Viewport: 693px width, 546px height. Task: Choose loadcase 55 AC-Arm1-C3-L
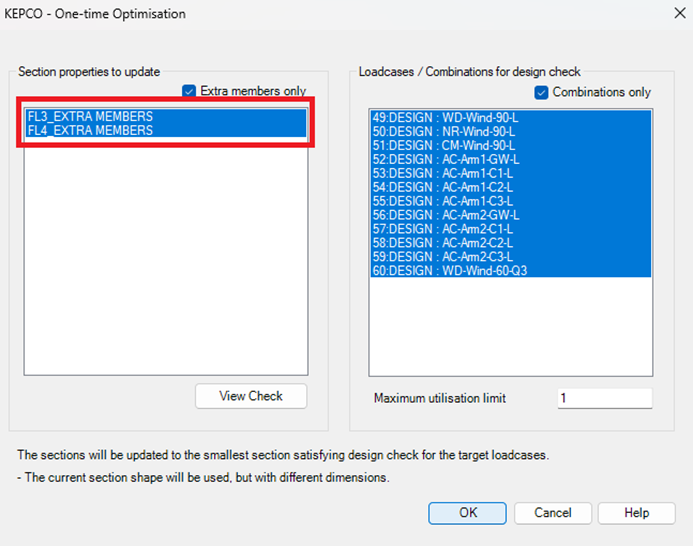[x=444, y=200]
